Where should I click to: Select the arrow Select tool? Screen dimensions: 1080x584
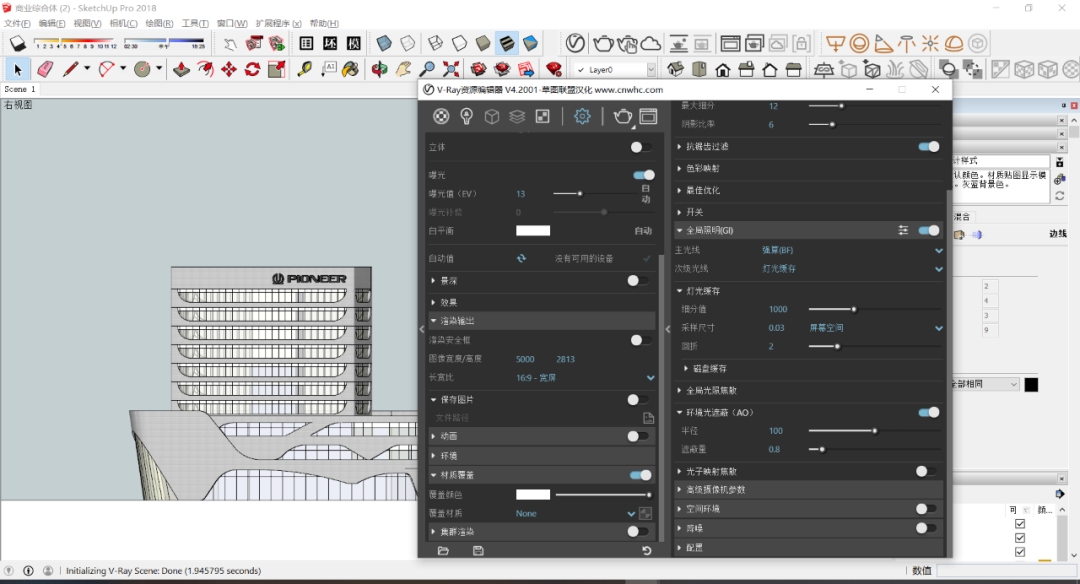18,69
